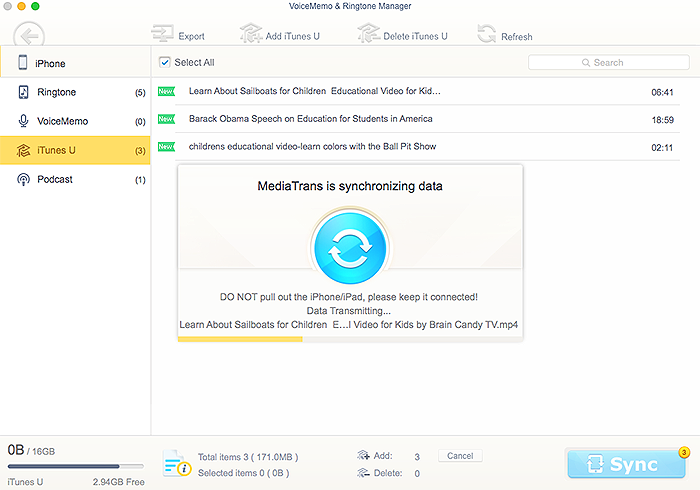
Task: Open the VoiceMemo category
Action: pos(75,121)
